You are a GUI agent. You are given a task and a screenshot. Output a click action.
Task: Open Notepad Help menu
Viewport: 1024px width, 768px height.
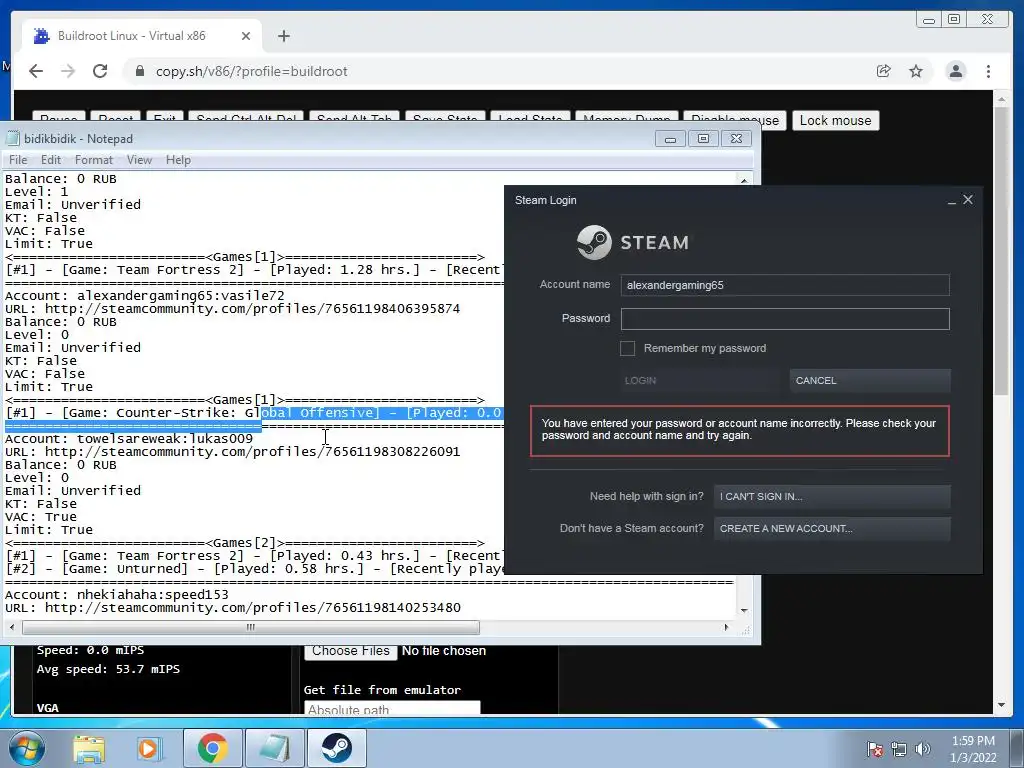[x=178, y=160]
